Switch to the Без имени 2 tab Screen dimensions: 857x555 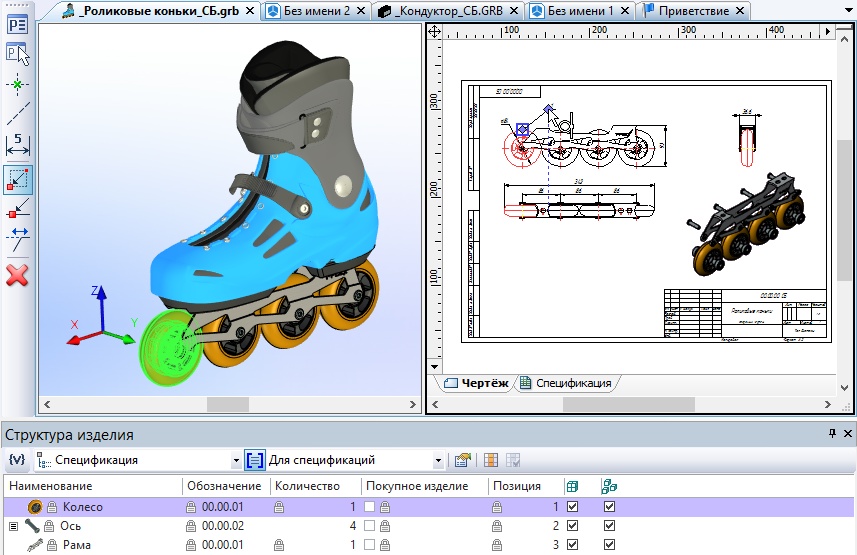[317, 11]
